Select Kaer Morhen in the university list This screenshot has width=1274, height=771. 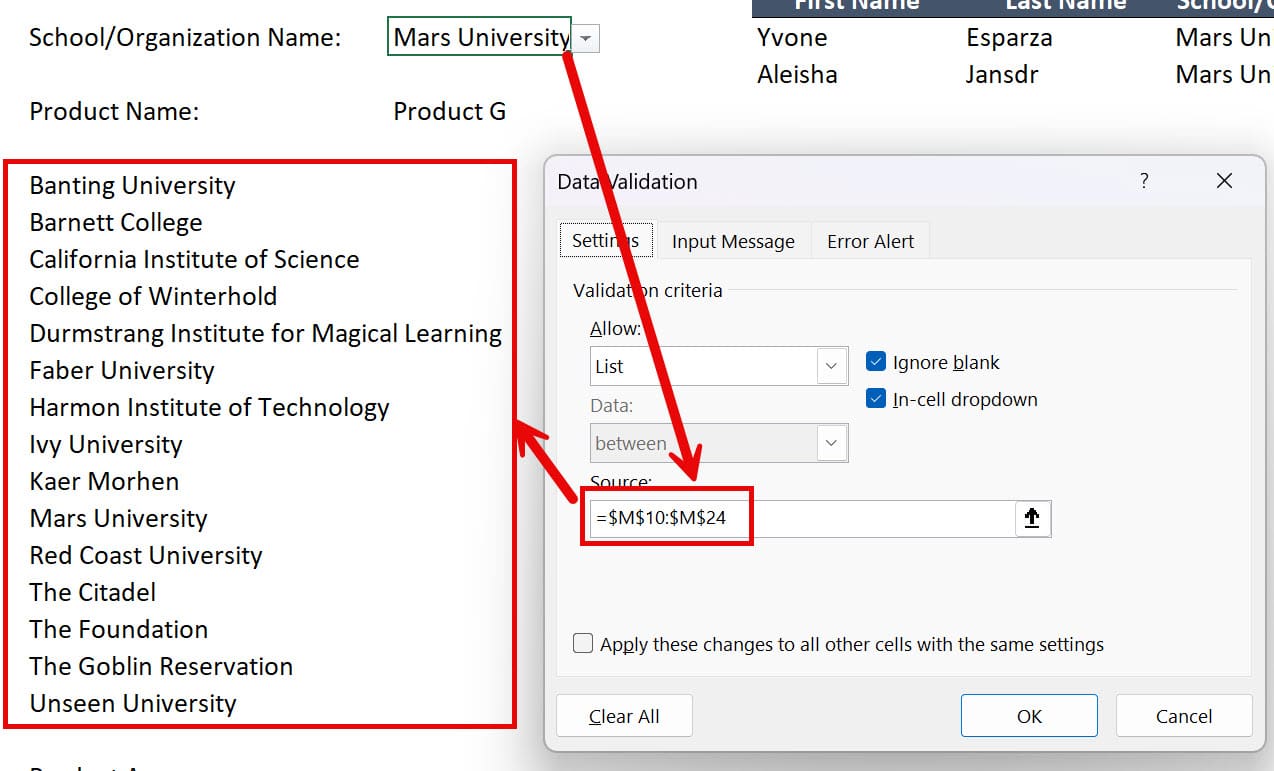tap(103, 481)
